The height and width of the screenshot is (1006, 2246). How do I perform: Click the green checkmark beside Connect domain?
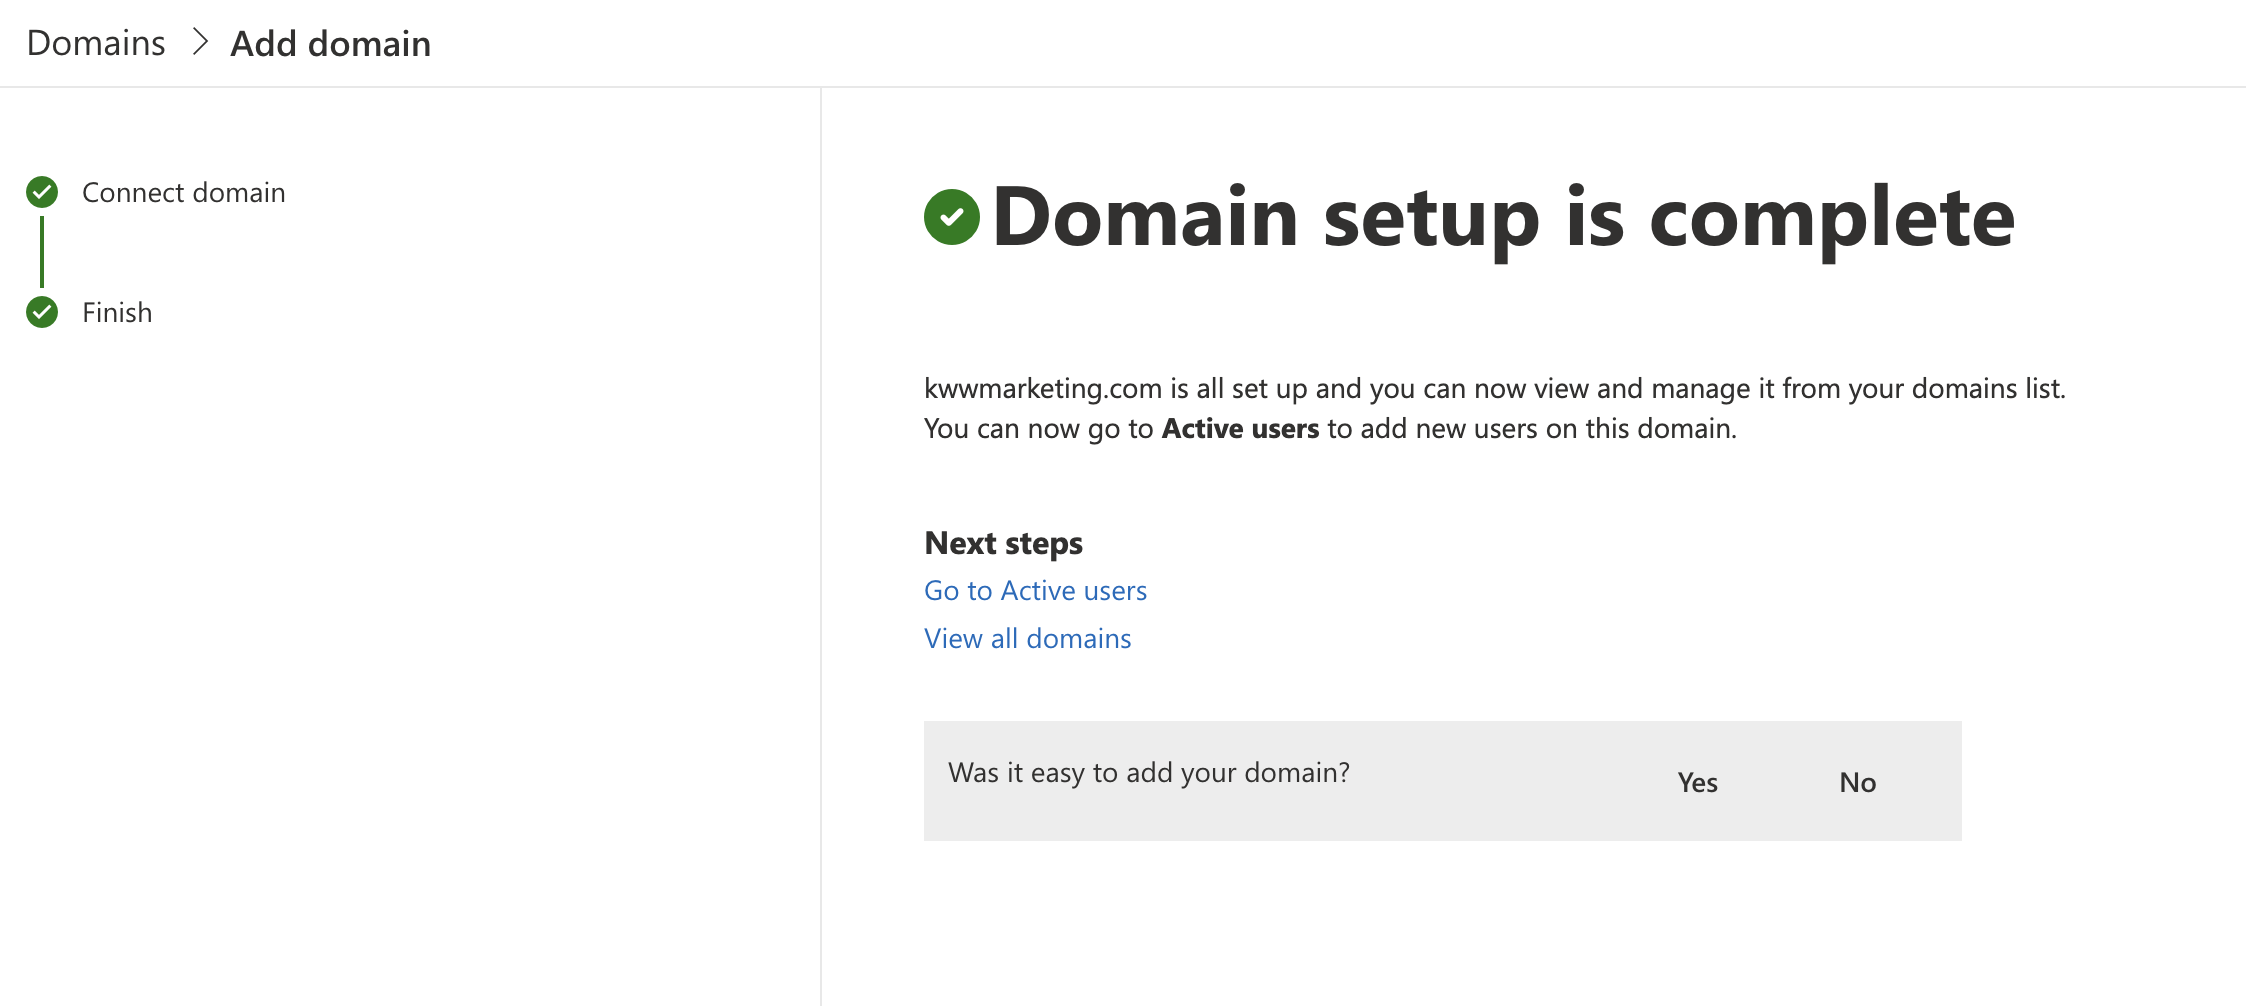coord(42,192)
